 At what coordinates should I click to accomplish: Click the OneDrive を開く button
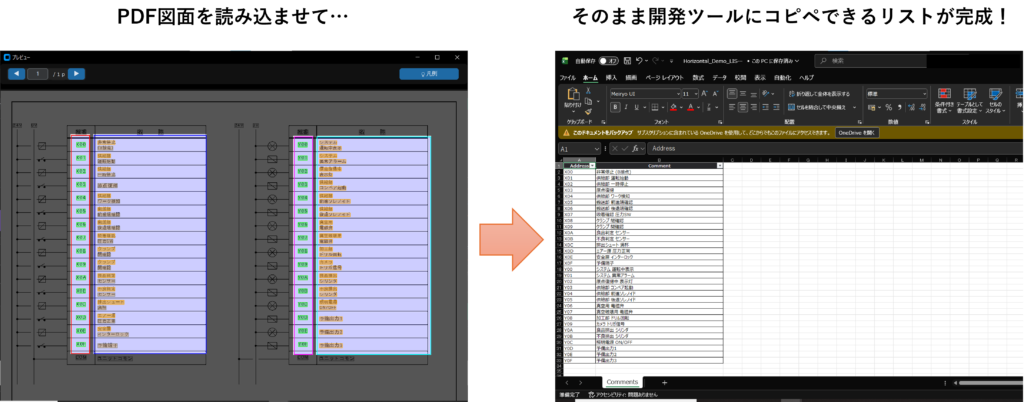tap(857, 131)
